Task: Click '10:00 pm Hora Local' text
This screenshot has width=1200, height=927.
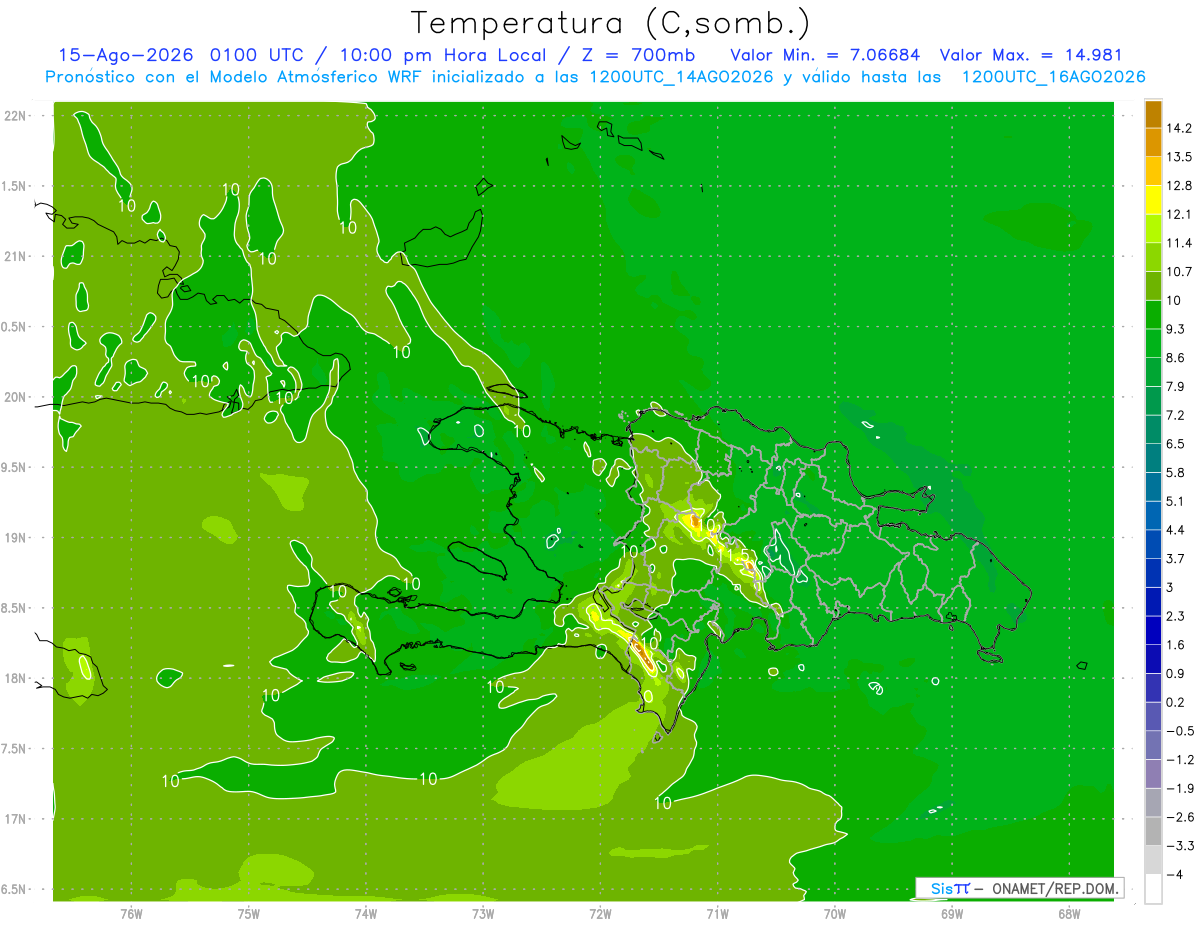Action: click(x=442, y=55)
